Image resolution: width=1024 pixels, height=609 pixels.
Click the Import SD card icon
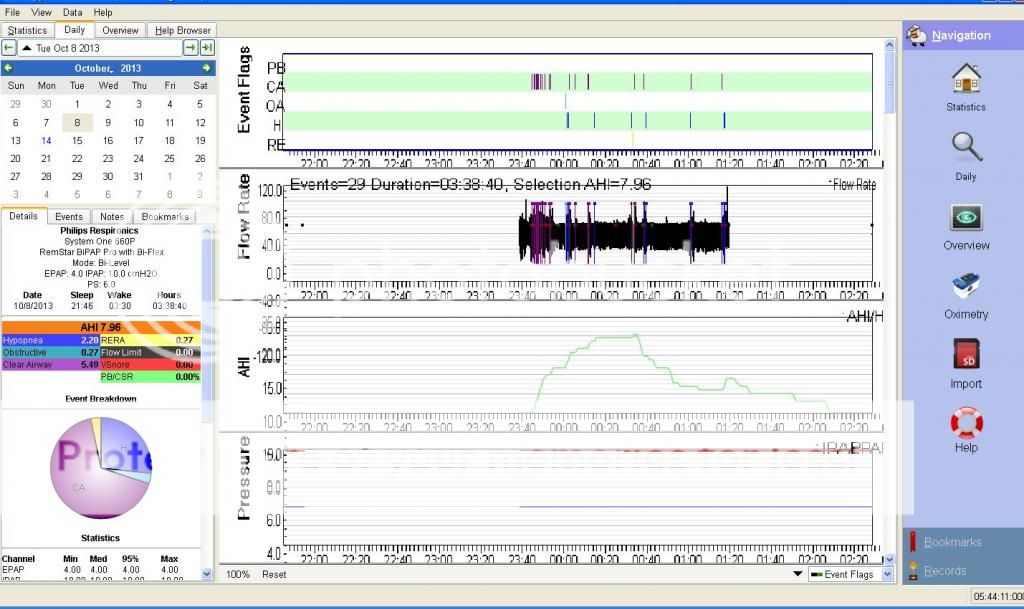[965, 356]
